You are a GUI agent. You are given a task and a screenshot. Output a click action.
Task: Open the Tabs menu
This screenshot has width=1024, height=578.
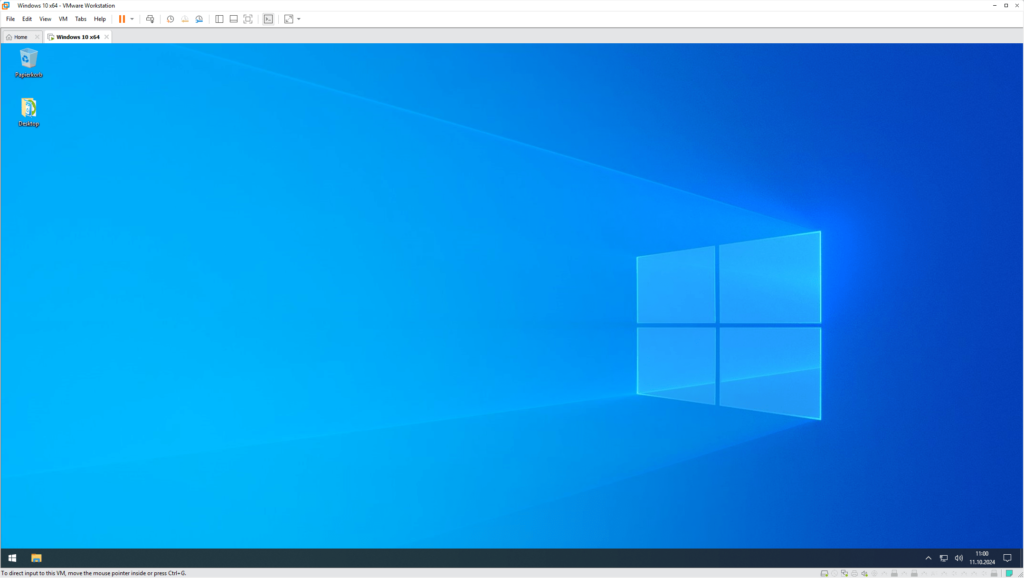(81, 19)
